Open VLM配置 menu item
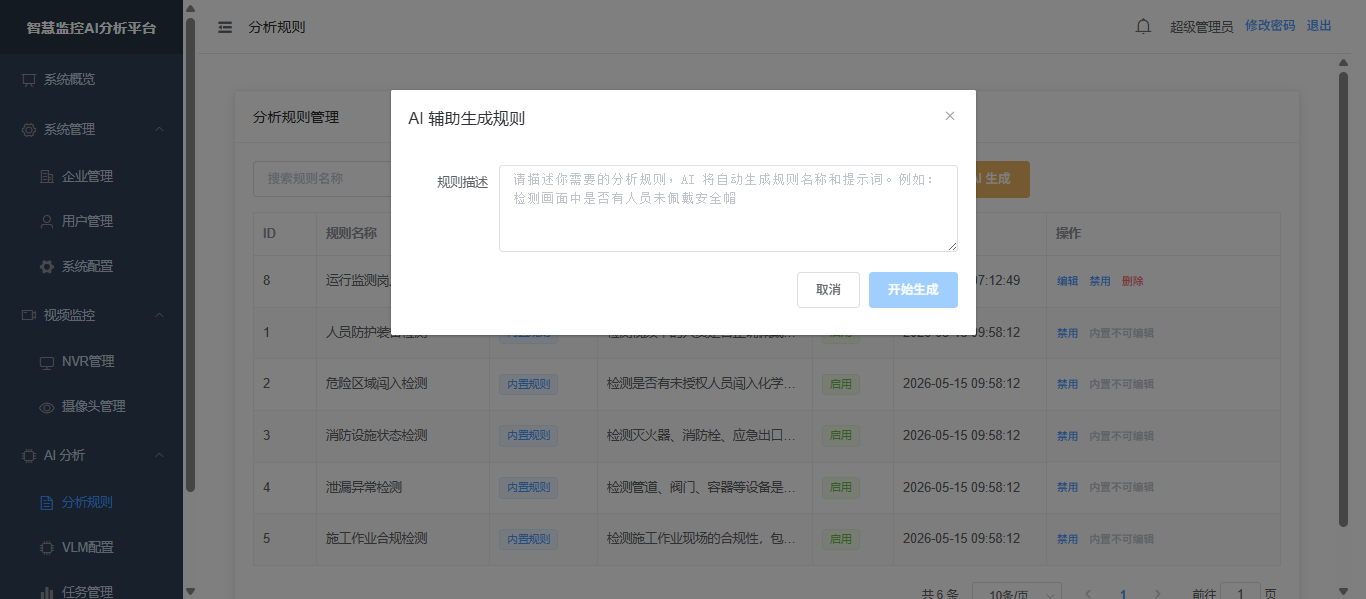Viewport: 1366px width, 599px height. pyautogui.click(x=91, y=548)
